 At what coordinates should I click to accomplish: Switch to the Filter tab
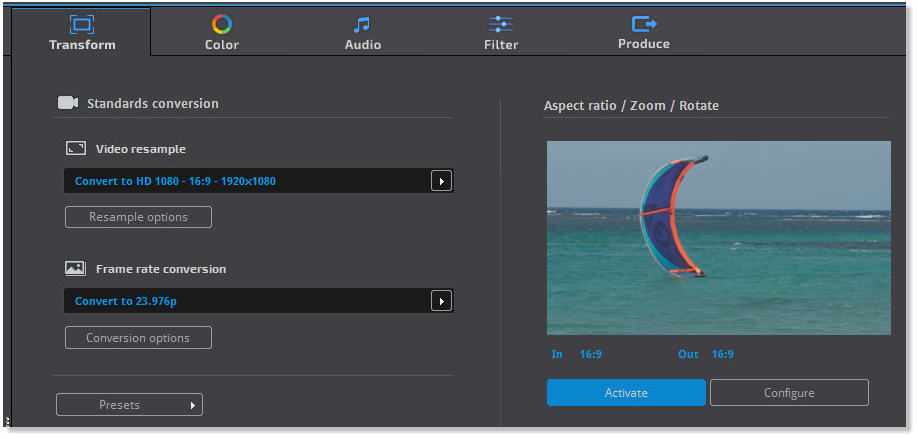(501, 32)
